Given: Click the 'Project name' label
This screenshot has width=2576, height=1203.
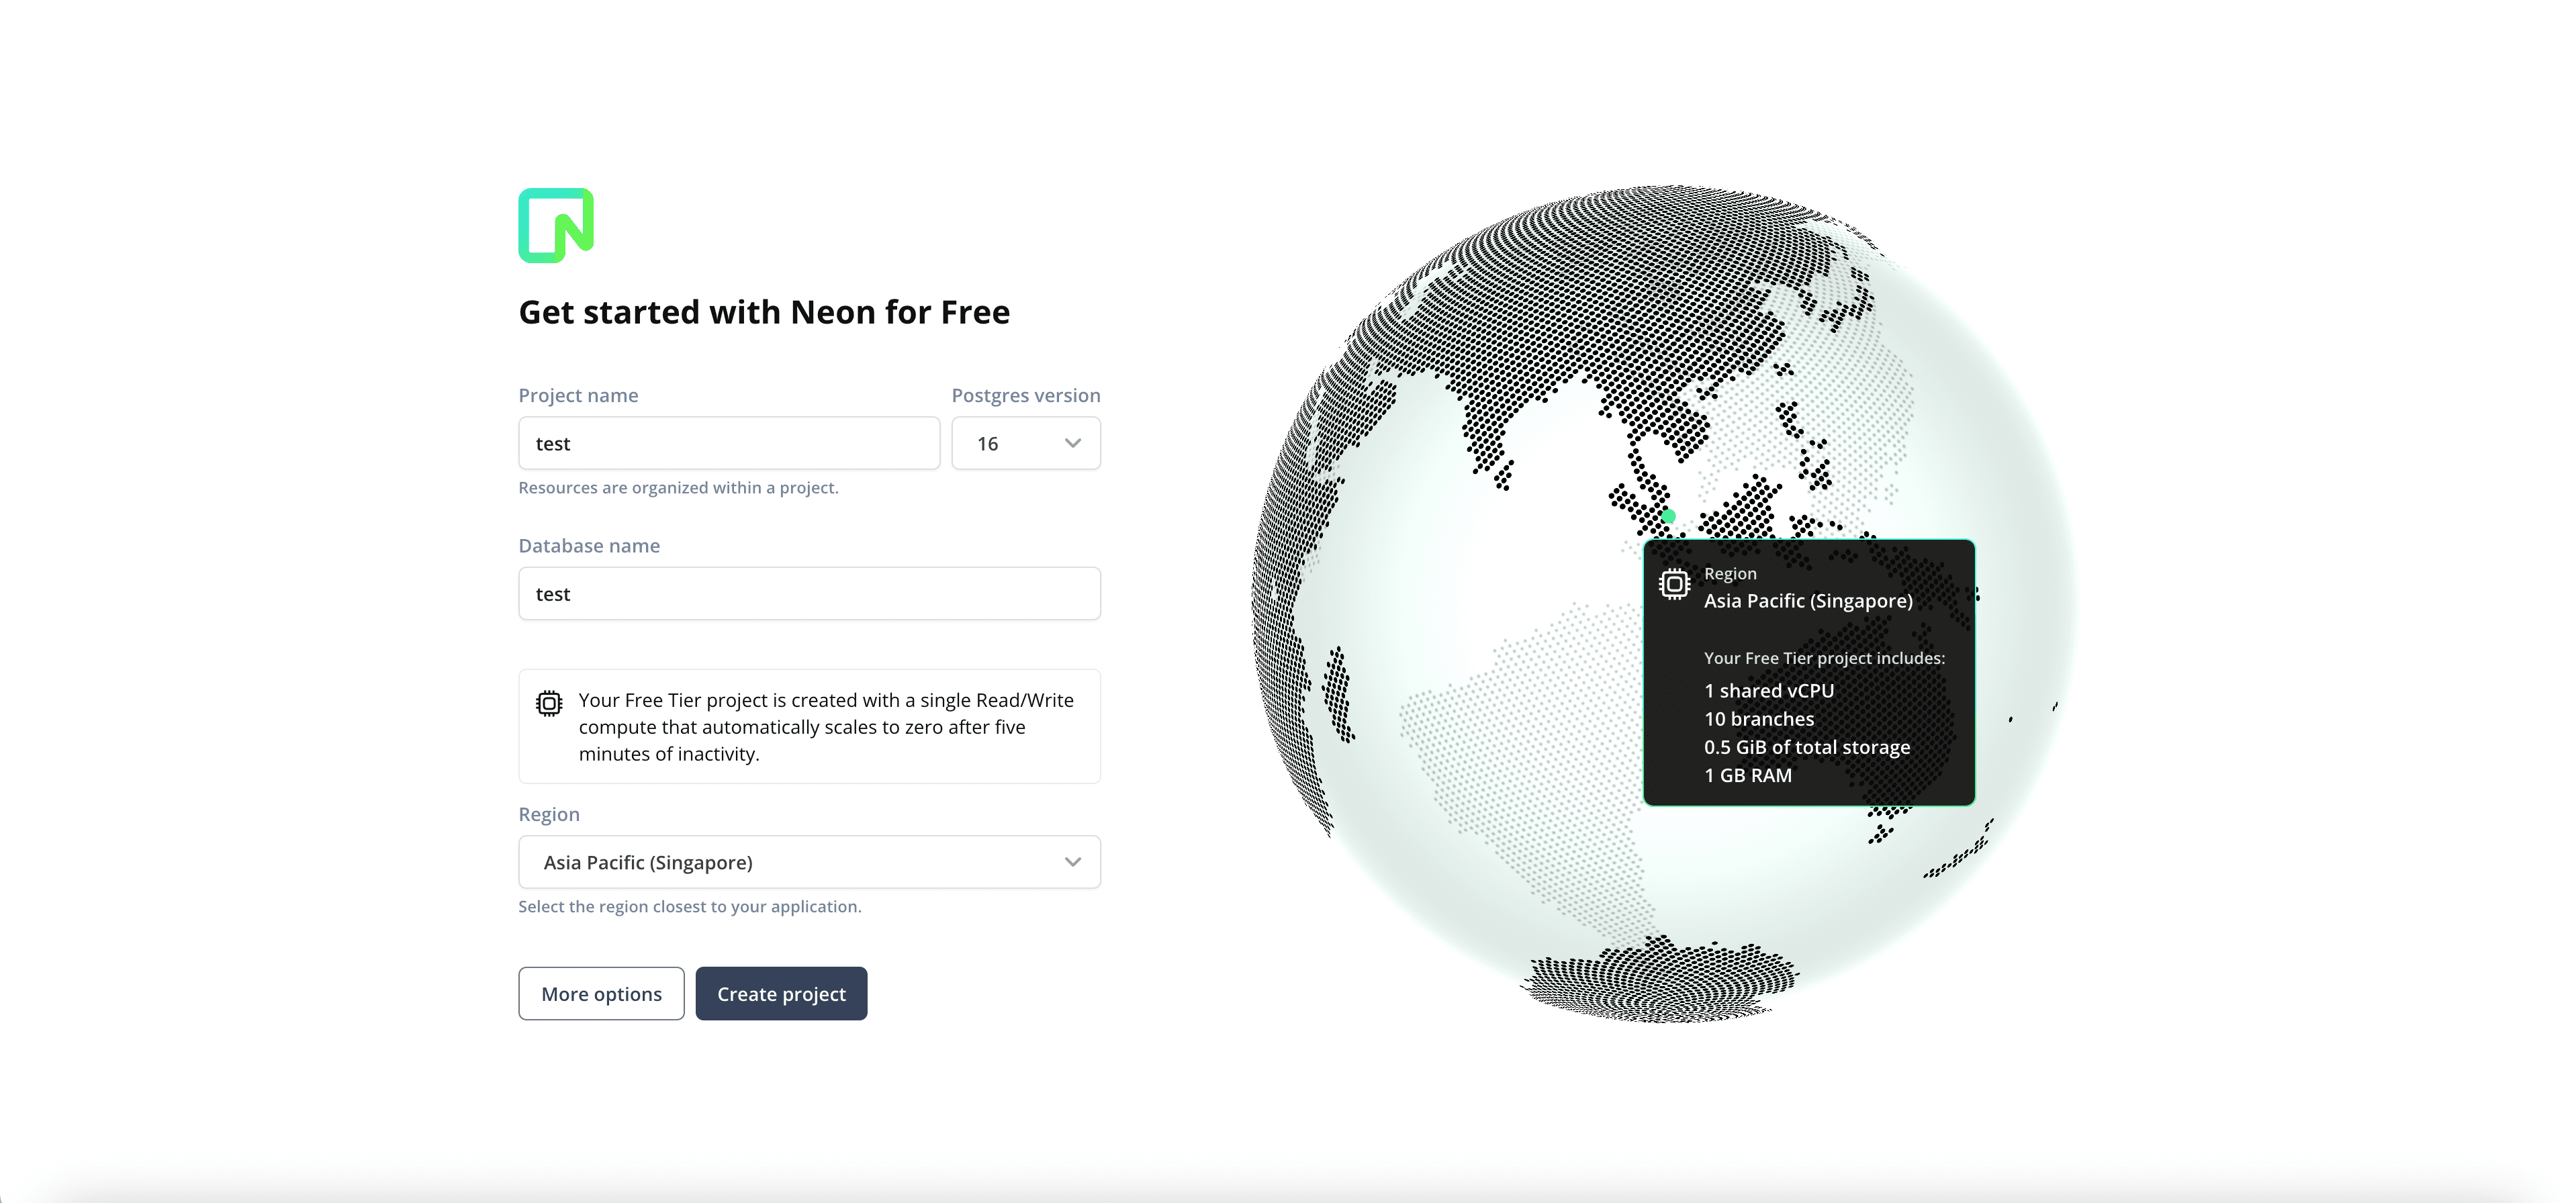Looking at the screenshot, I should [578, 395].
